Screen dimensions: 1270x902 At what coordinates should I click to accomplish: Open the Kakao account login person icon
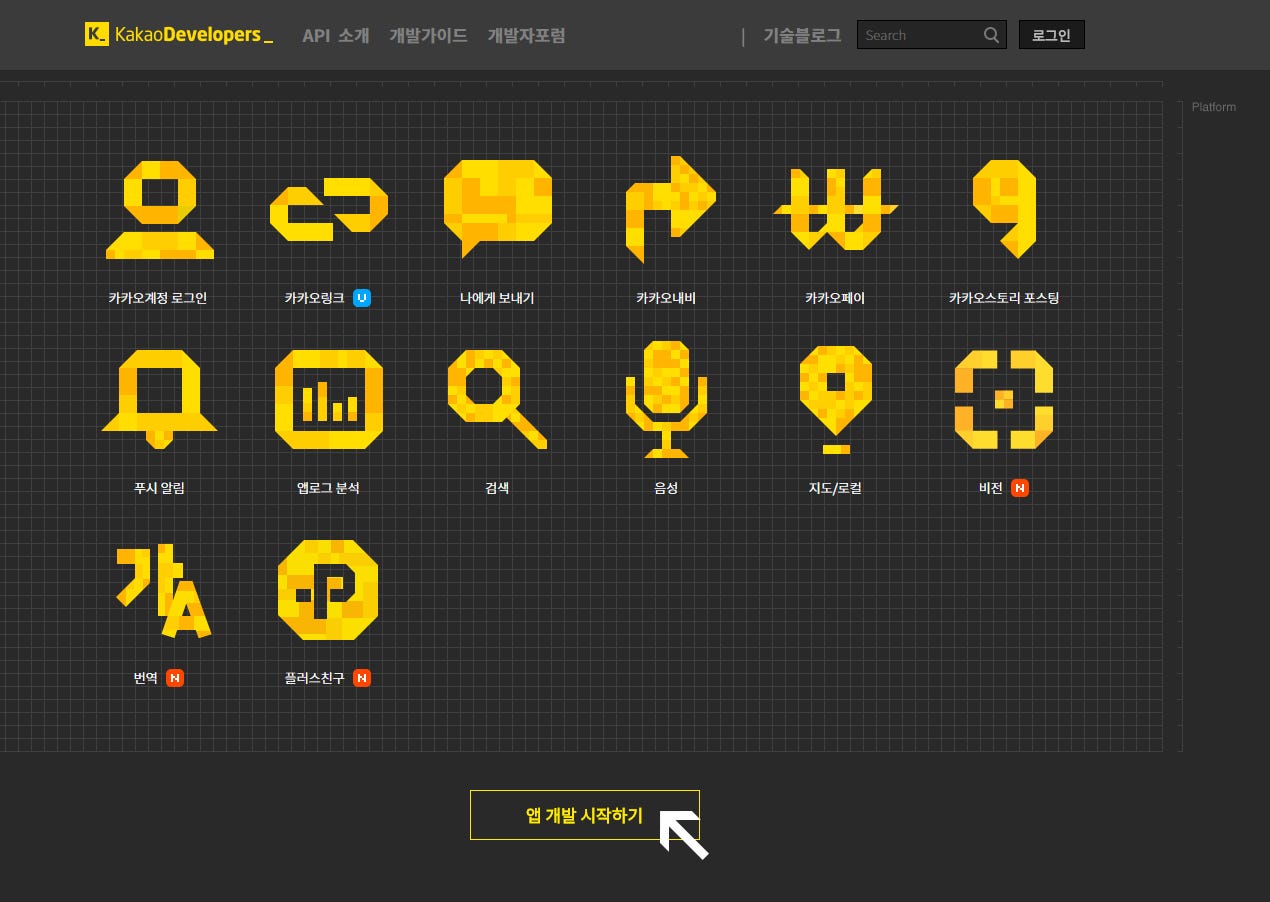pos(159,210)
